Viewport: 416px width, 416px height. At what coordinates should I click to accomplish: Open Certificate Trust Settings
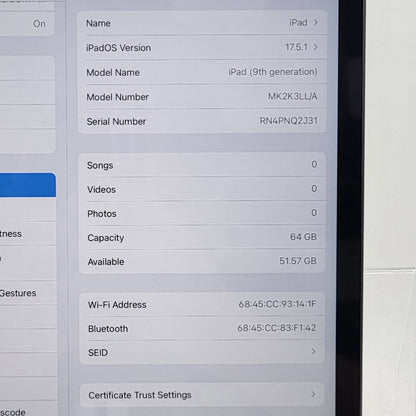(x=202, y=395)
